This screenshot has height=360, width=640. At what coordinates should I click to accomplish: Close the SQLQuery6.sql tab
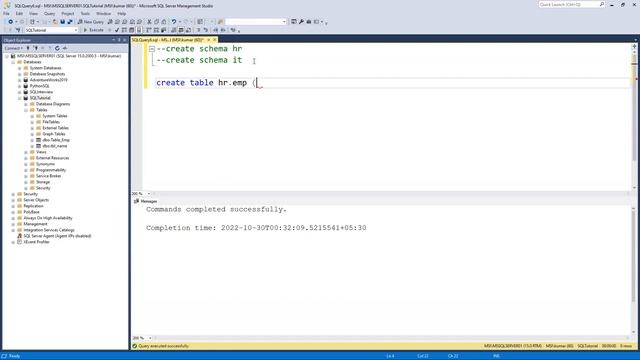pos(214,40)
